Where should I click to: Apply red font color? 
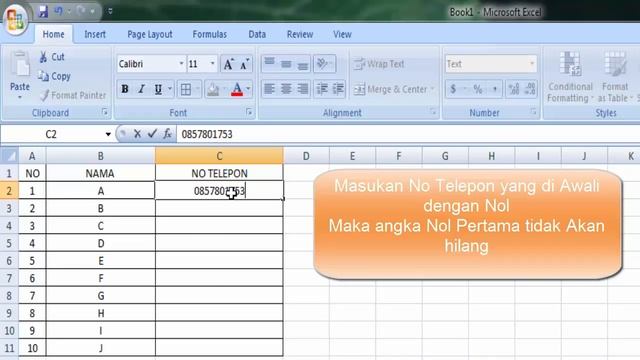(x=237, y=89)
